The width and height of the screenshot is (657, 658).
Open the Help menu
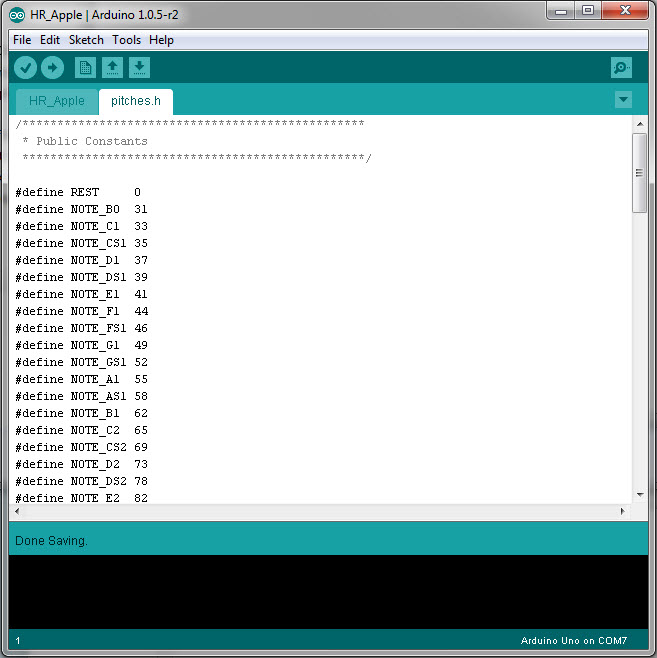[161, 40]
